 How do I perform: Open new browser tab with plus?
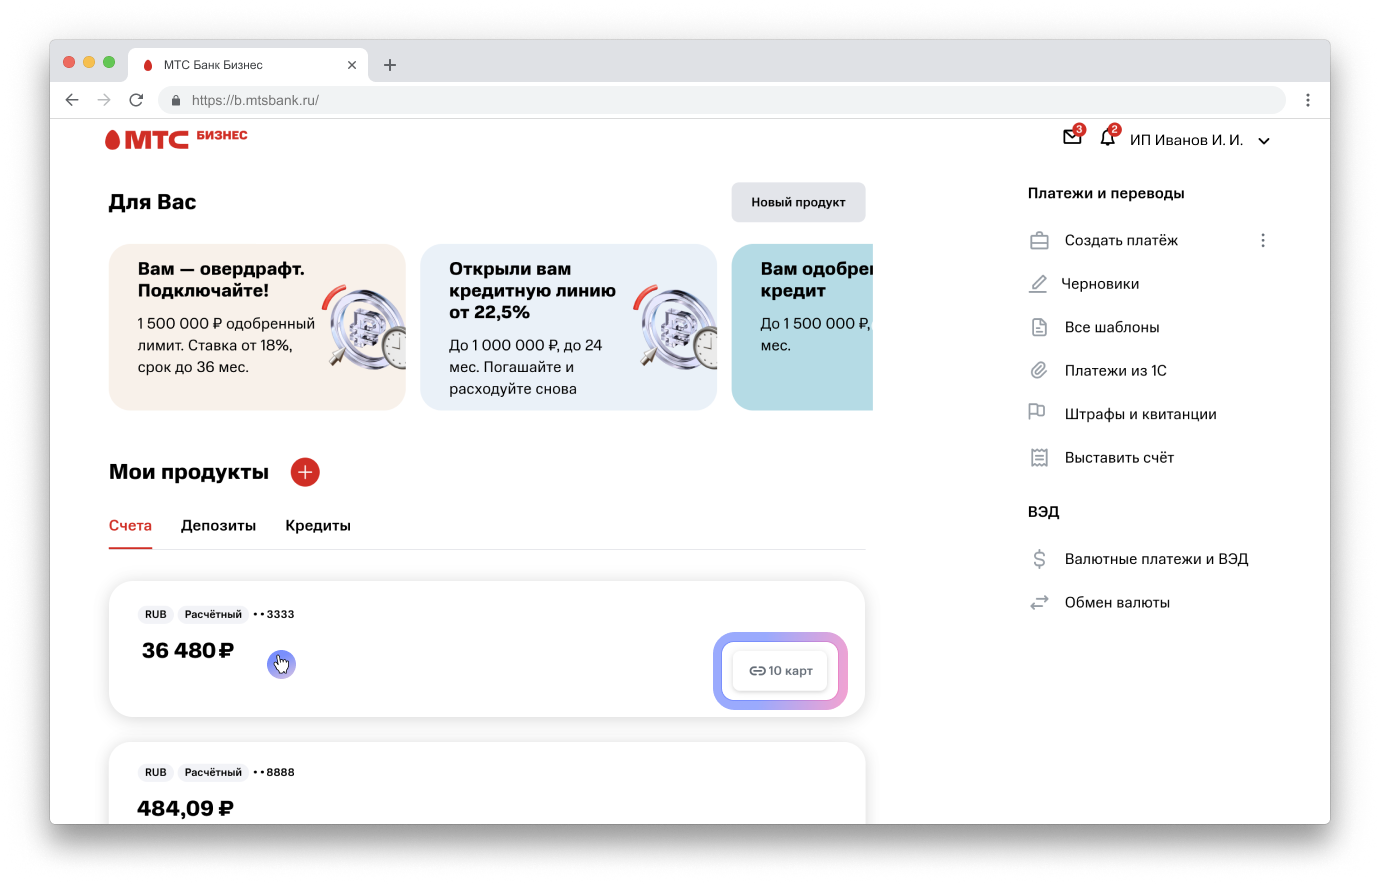[x=390, y=65]
